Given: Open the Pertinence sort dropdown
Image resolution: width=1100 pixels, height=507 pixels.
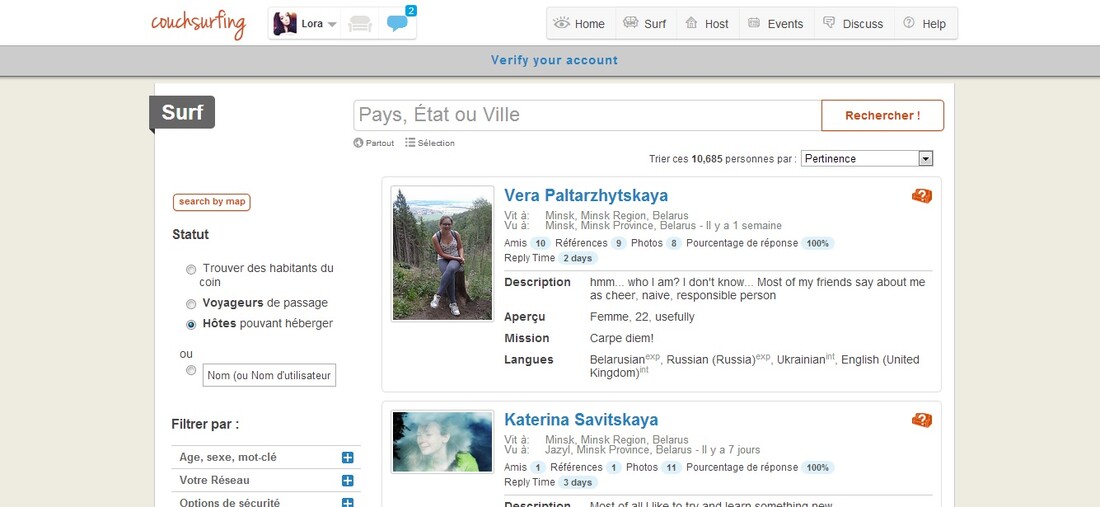Looking at the screenshot, I should point(866,158).
